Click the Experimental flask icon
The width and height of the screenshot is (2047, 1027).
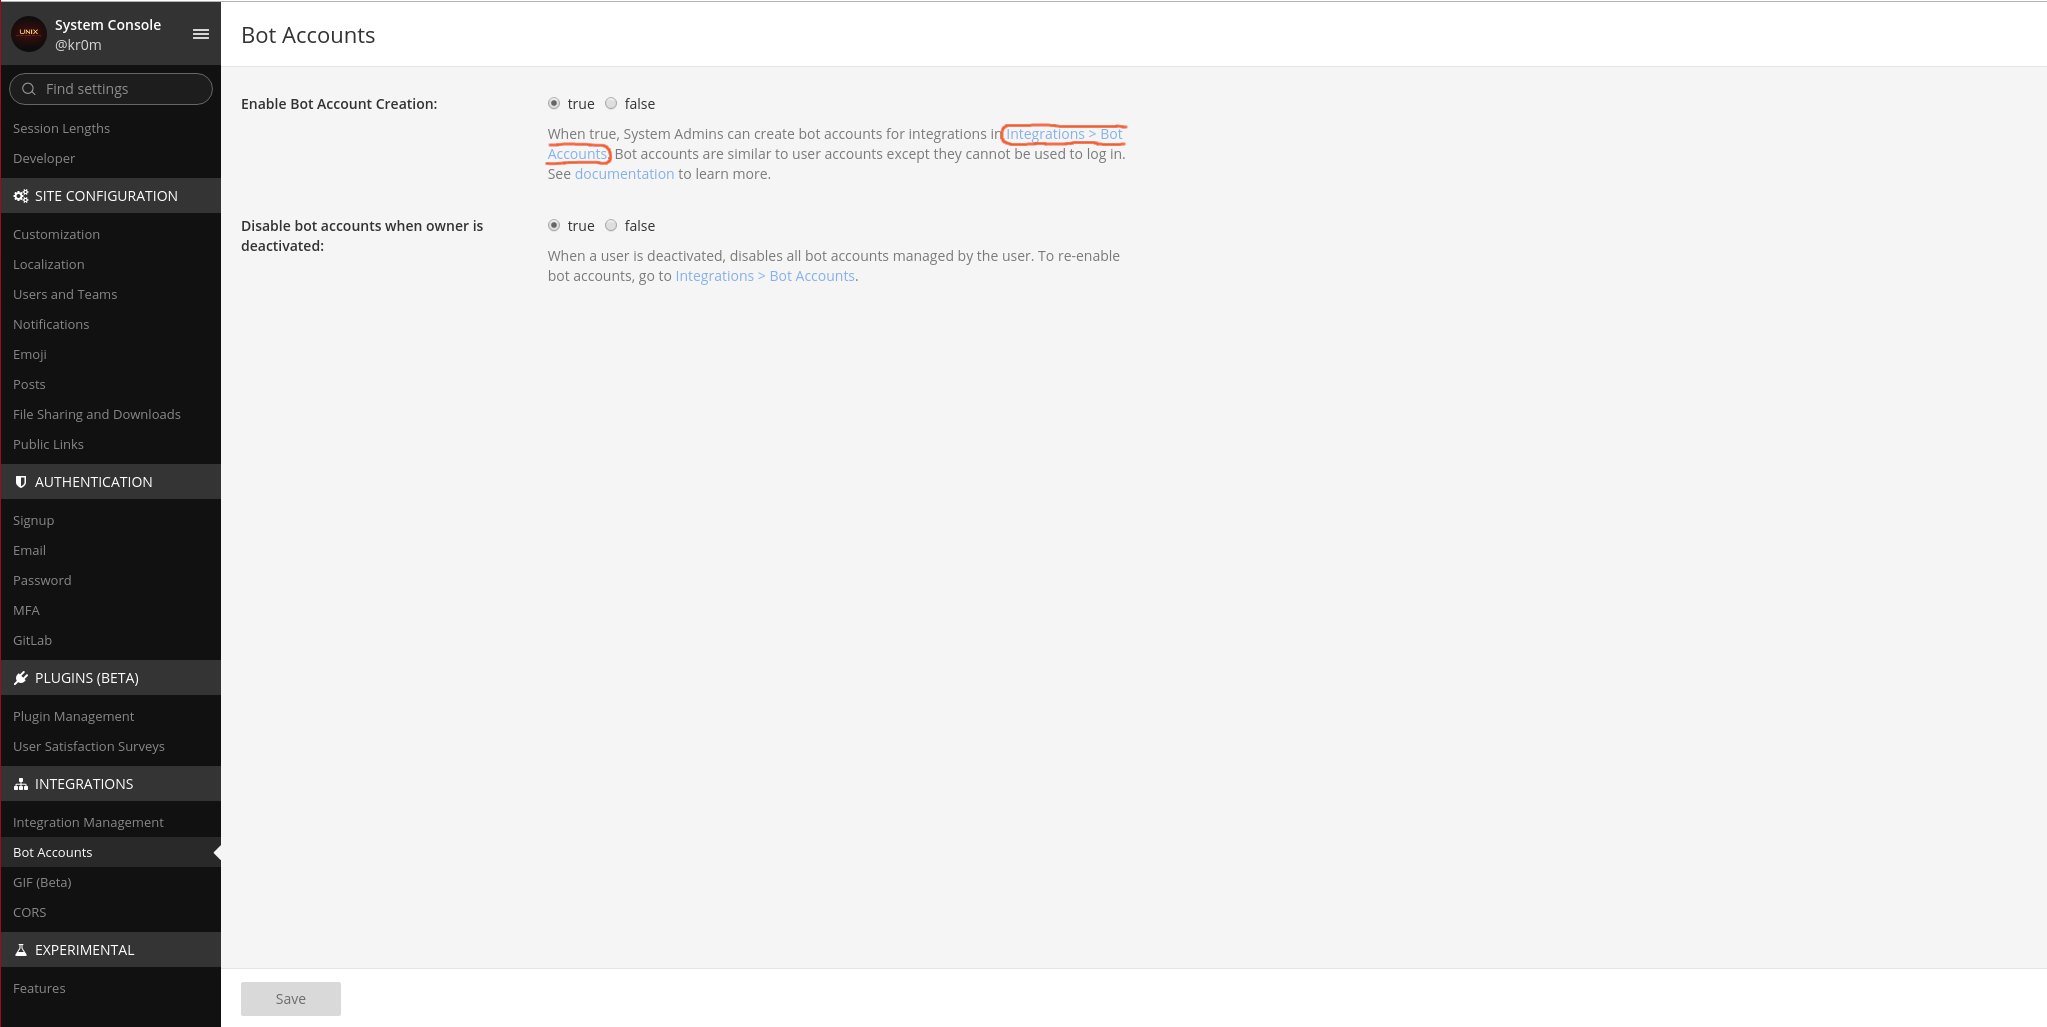click(21, 950)
